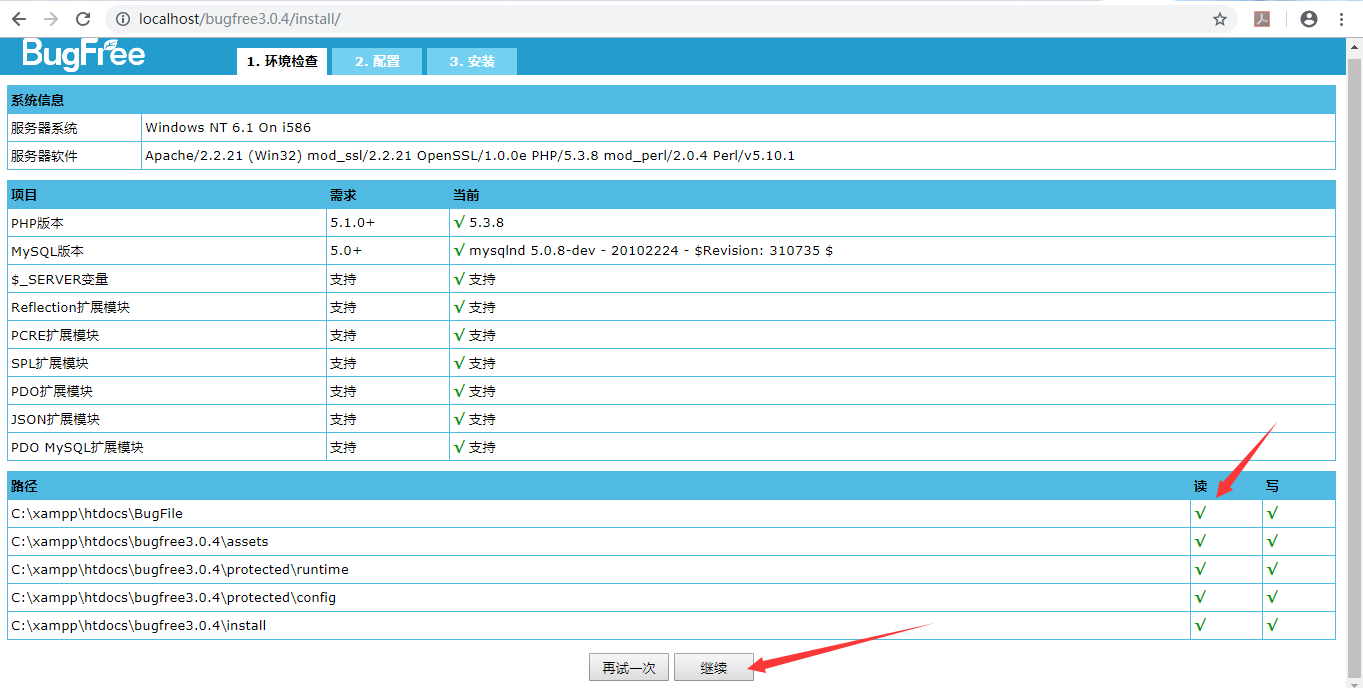Click inside the browser address bar

click(x=400, y=17)
